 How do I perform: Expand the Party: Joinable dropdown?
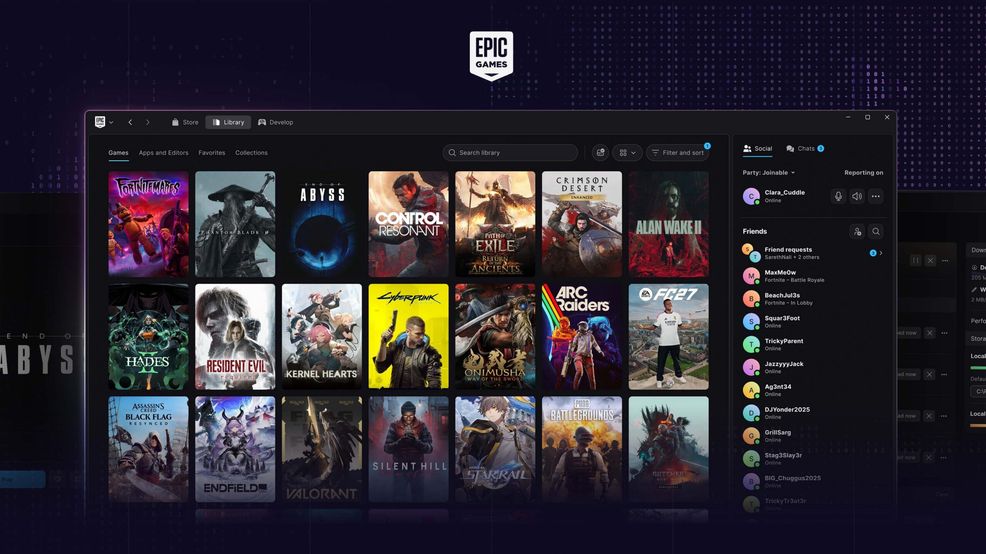tap(768, 172)
